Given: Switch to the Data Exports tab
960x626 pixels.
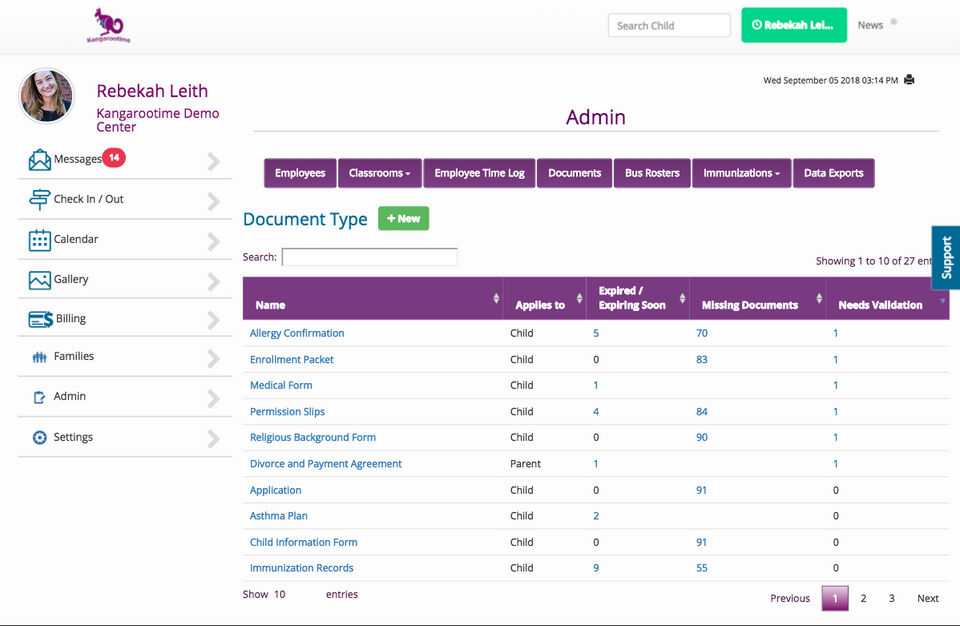Looking at the screenshot, I should (833, 173).
